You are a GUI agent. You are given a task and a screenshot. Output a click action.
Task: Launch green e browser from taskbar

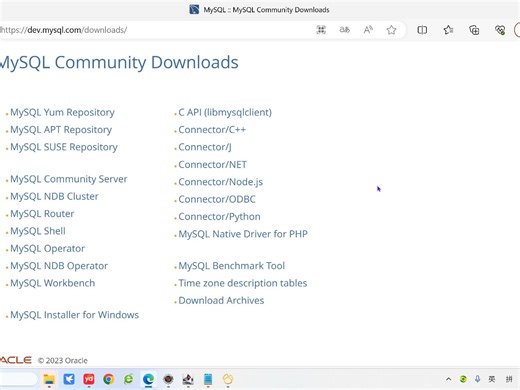tap(128, 379)
